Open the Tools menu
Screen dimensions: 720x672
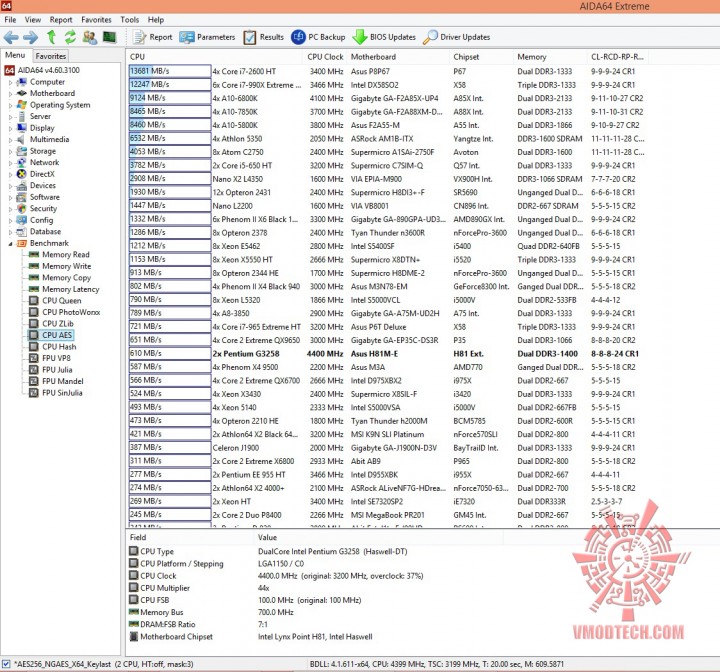(129, 20)
